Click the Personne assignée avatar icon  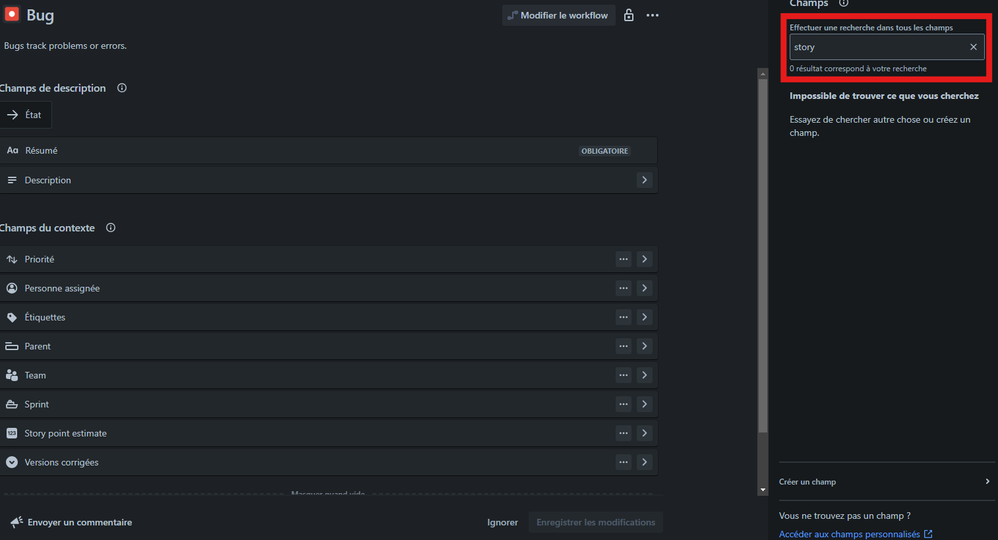point(11,288)
